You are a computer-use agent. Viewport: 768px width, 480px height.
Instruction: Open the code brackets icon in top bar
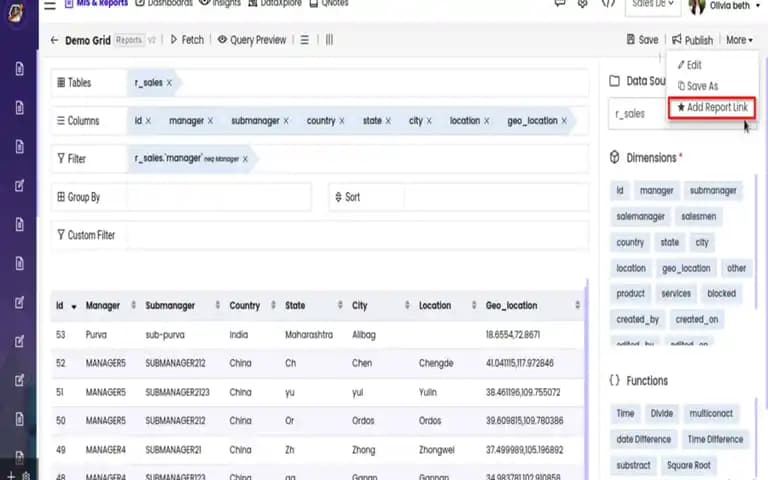click(x=608, y=3)
